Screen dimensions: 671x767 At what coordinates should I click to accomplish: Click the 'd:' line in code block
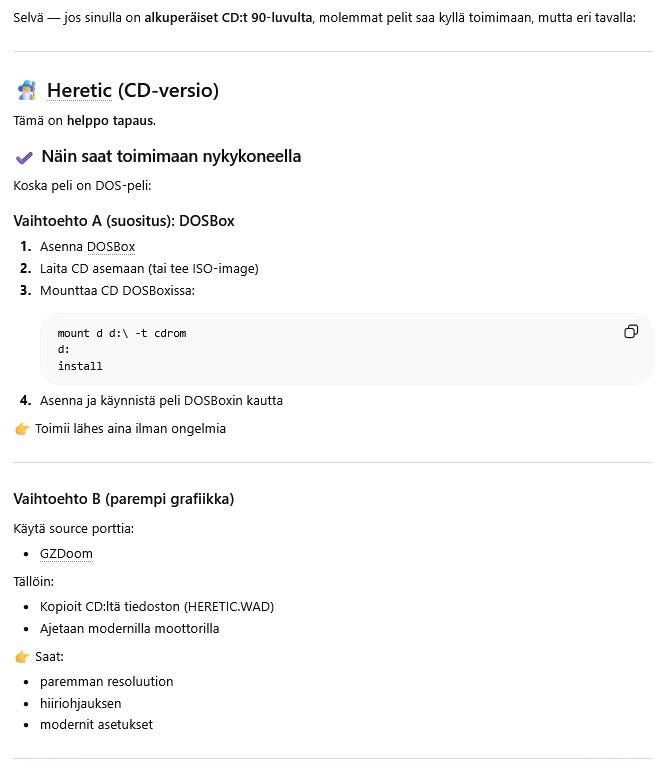(x=64, y=350)
